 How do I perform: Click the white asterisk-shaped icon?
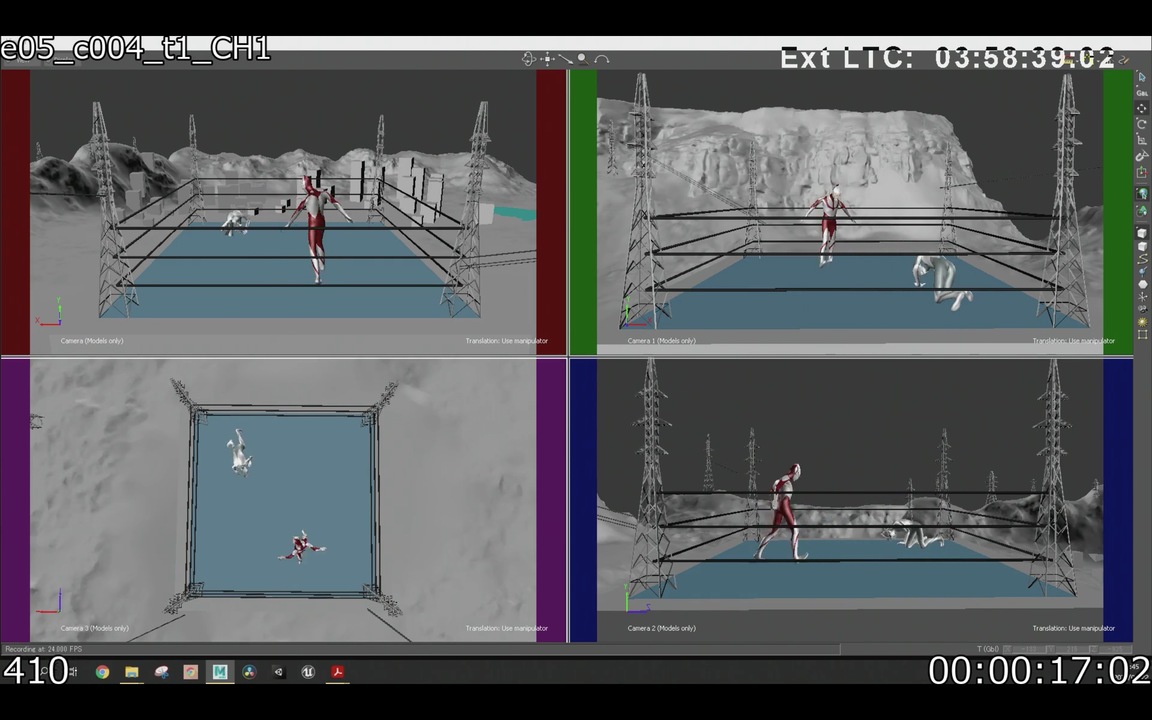tap(1142, 297)
